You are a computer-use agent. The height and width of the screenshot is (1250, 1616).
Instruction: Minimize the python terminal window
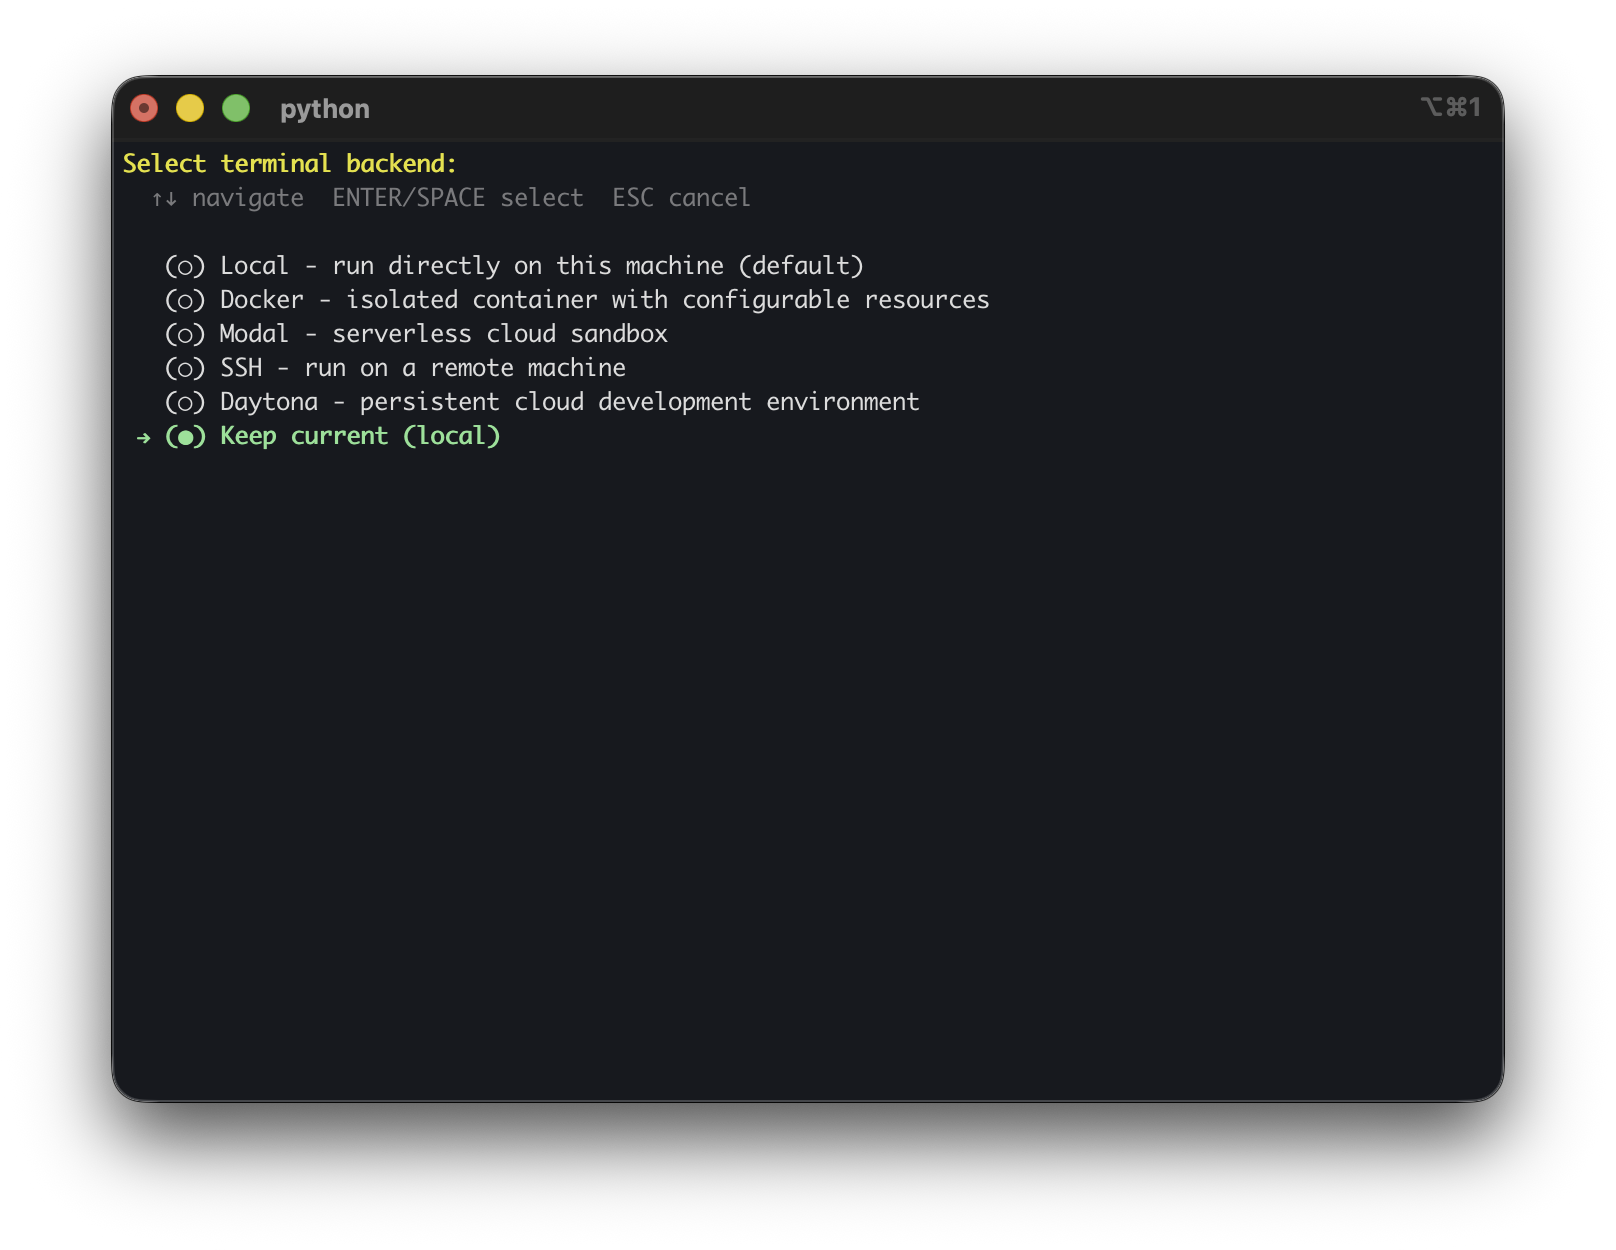(x=190, y=108)
